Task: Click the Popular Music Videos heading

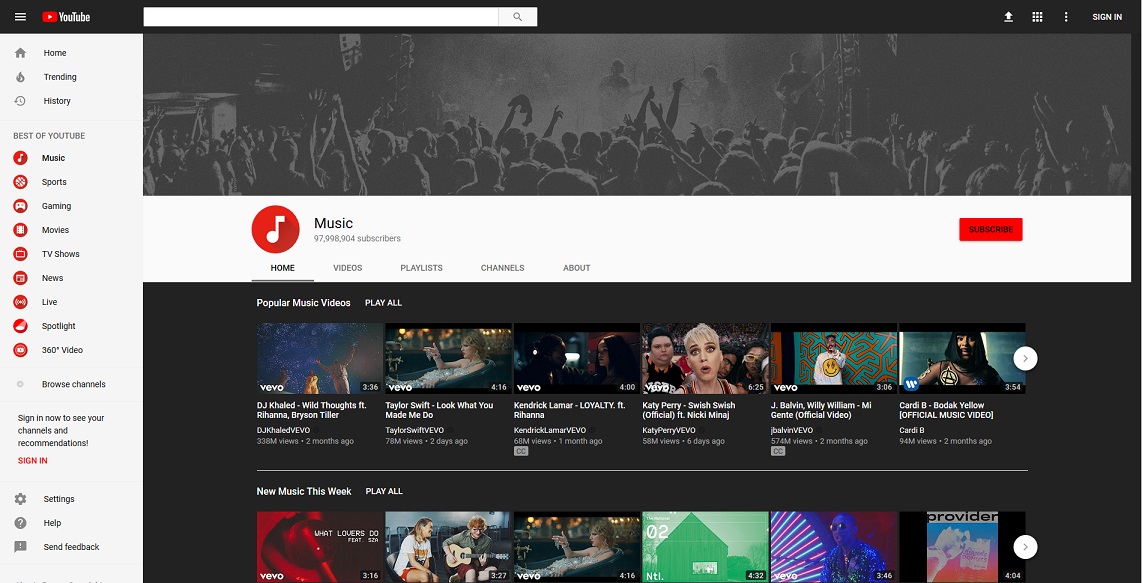Action: point(304,303)
